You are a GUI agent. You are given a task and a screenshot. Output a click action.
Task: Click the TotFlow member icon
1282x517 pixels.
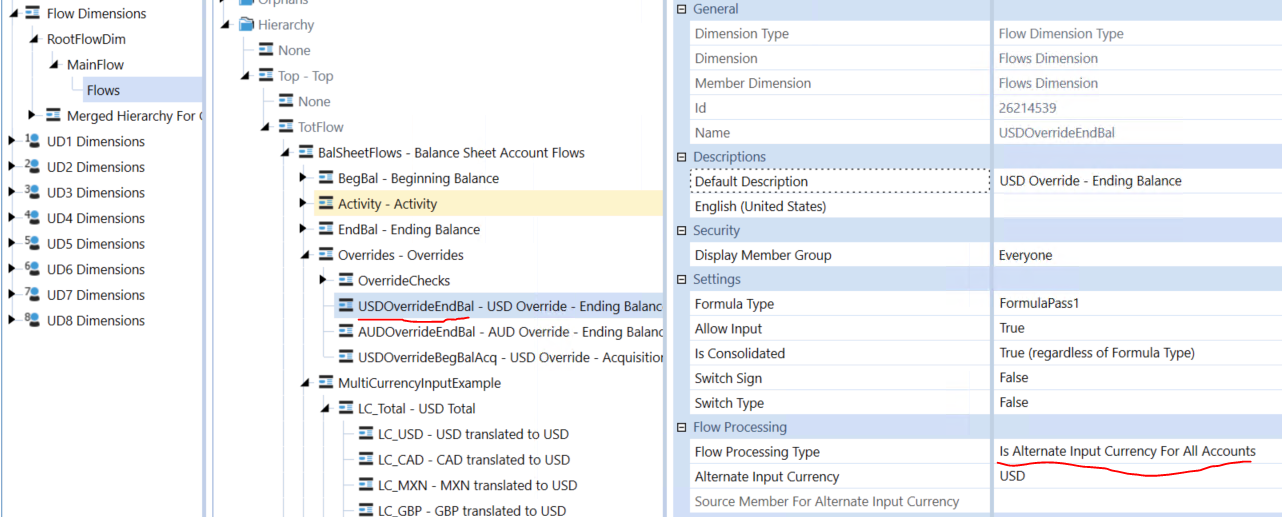(286, 127)
